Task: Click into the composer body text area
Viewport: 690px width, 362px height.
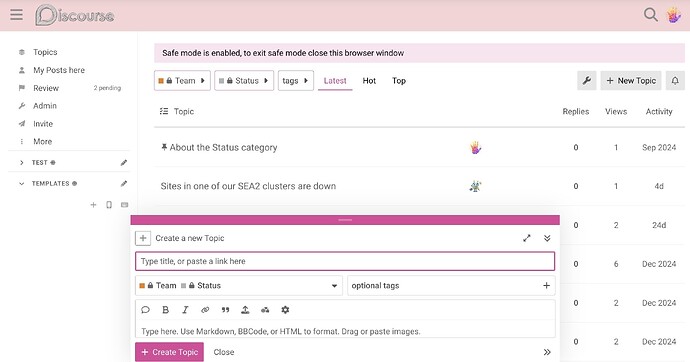Action: point(345,331)
